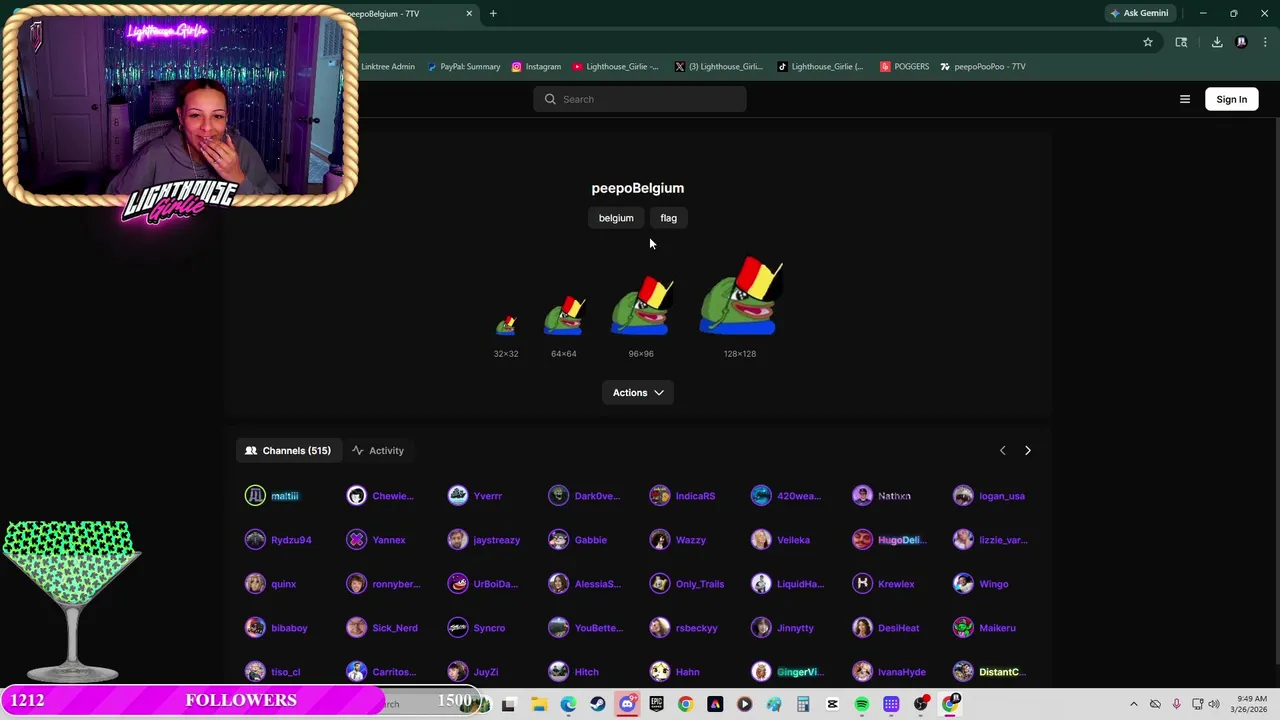Open the YouTube Lighthouse_Girlie bookmark
Viewport: 1280px width, 720px height.
click(x=616, y=67)
